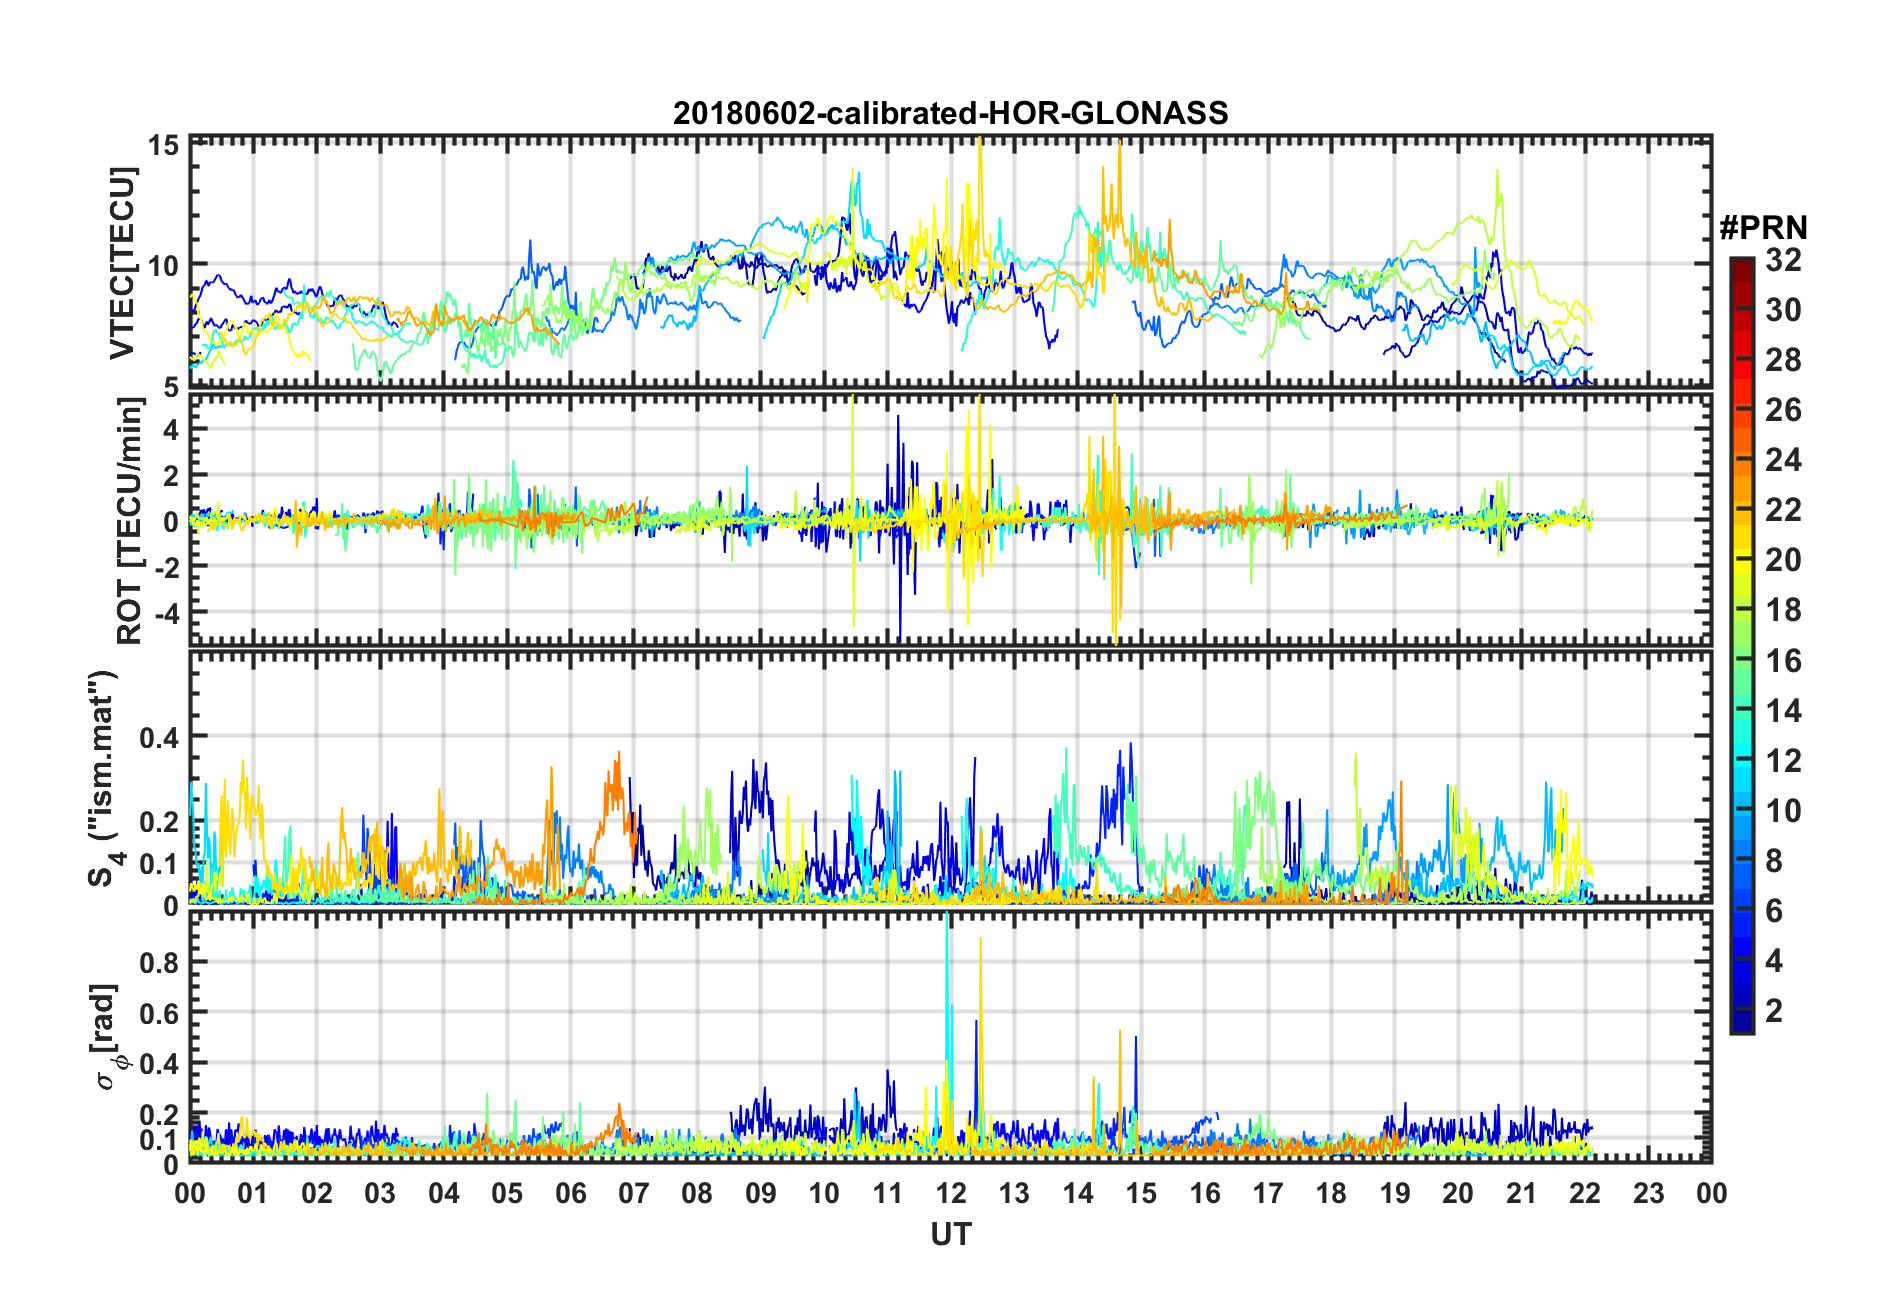Select the "26" label on PRN colorbar
Image resolution: width=1902 pixels, height=1292 pixels.
click(1783, 410)
